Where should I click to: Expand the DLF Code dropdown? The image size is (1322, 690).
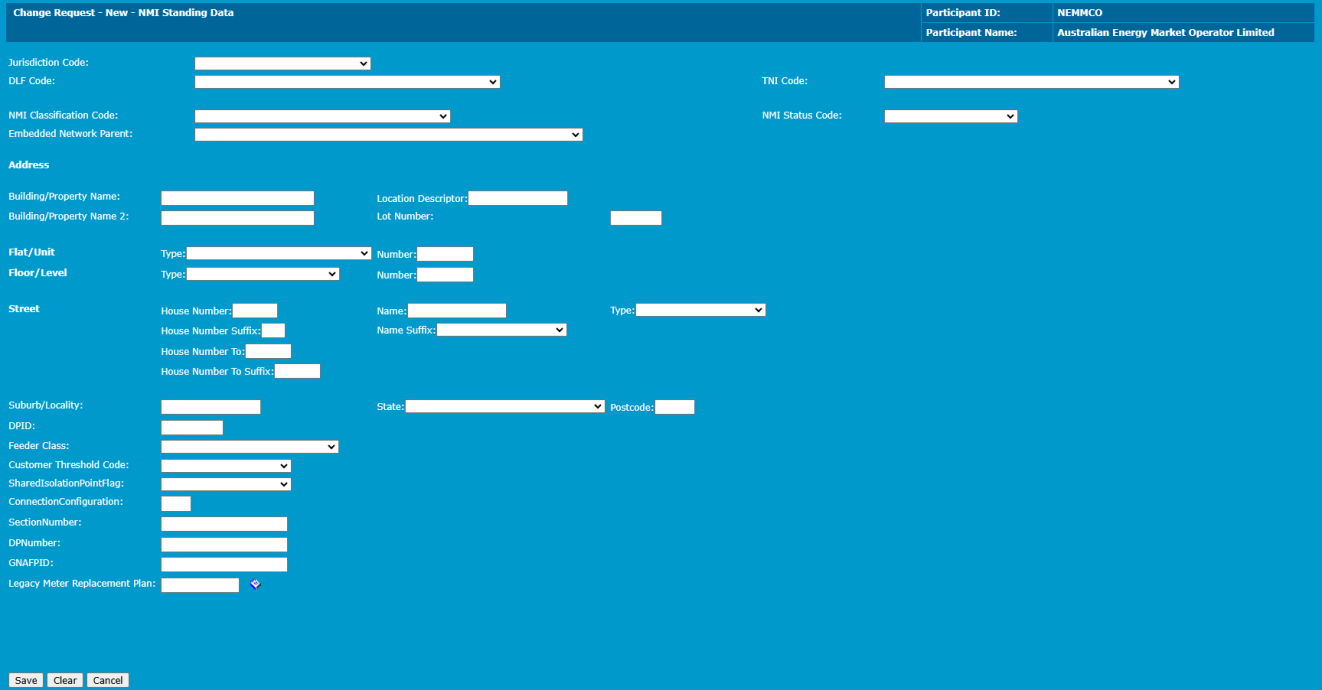[347, 82]
